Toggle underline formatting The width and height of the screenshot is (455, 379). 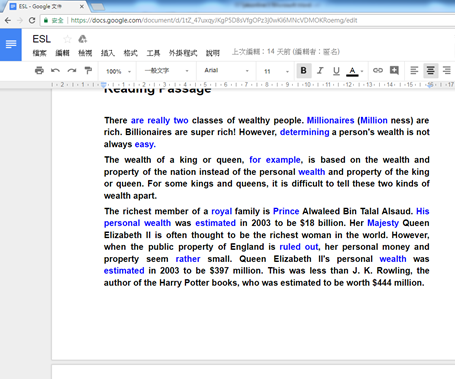coord(336,71)
